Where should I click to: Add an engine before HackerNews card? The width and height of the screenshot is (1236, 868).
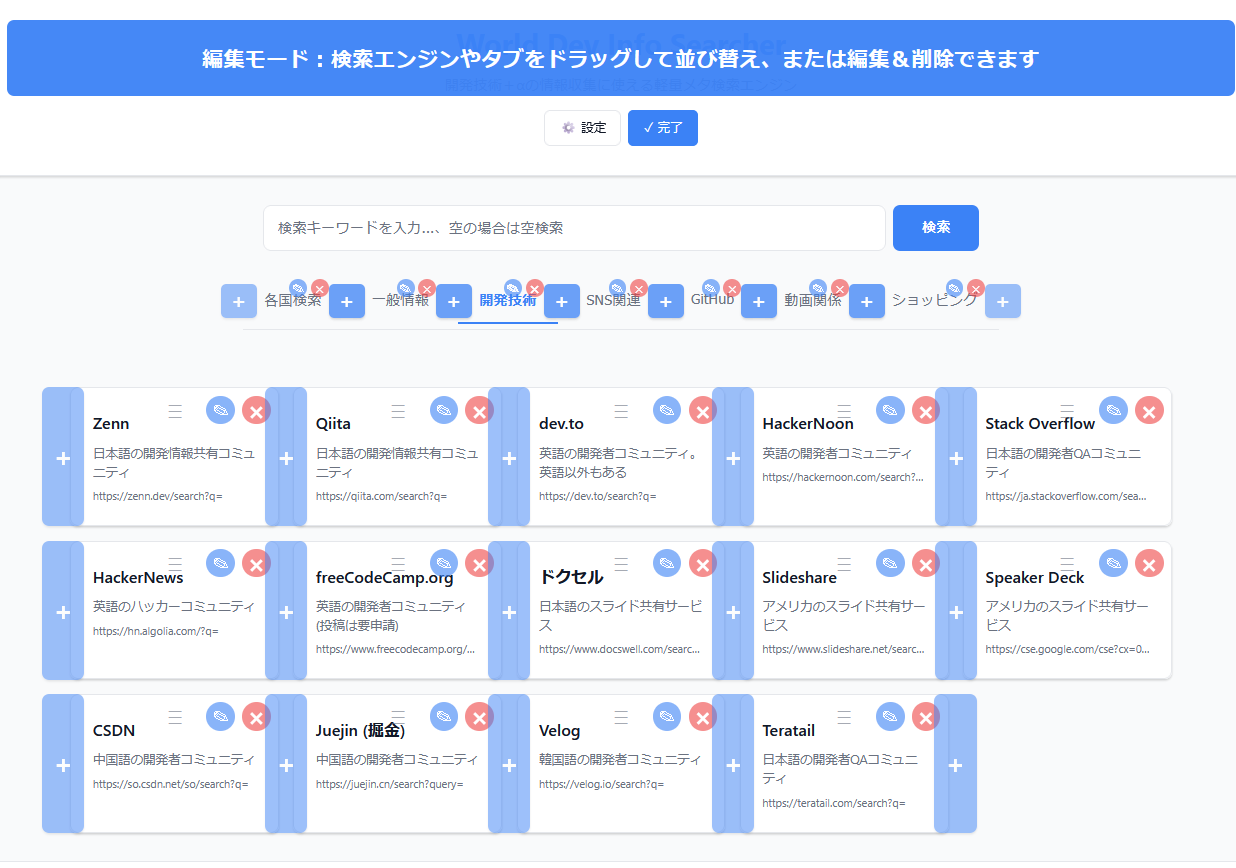[x=63, y=611]
